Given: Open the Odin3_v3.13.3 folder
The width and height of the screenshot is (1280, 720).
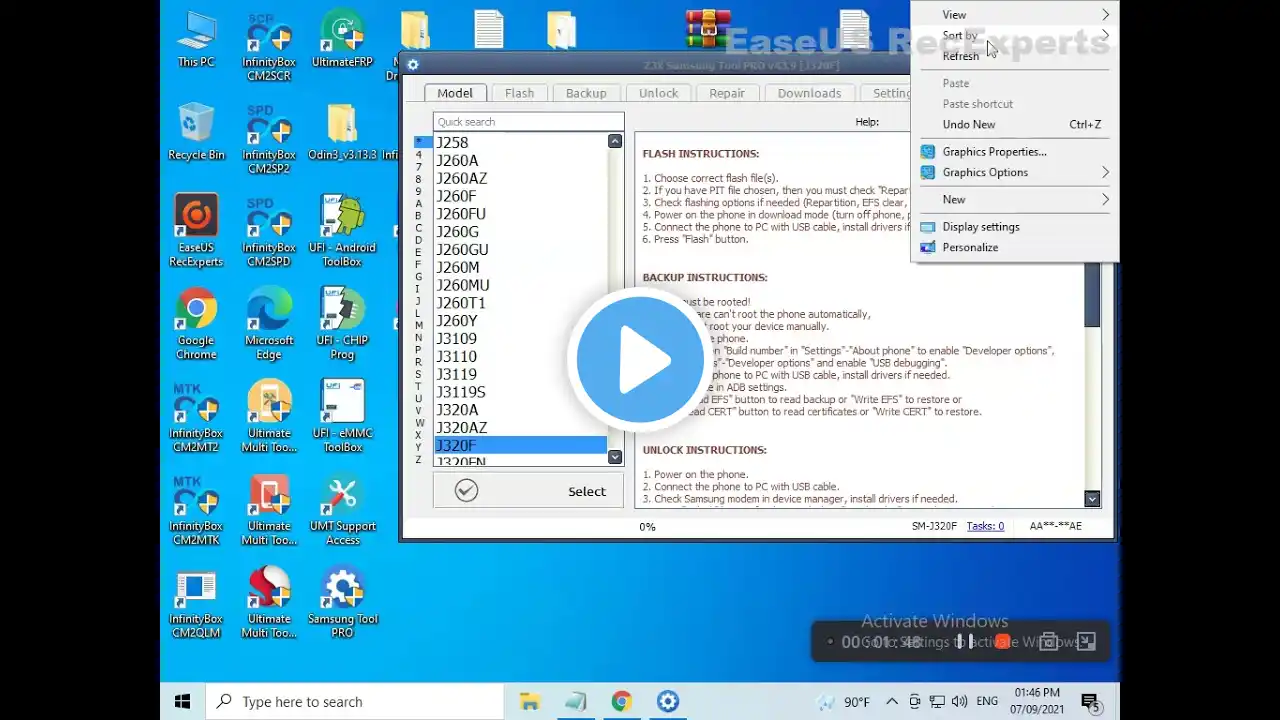Looking at the screenshot, I should pyautogui.click(x=342, y=133).
